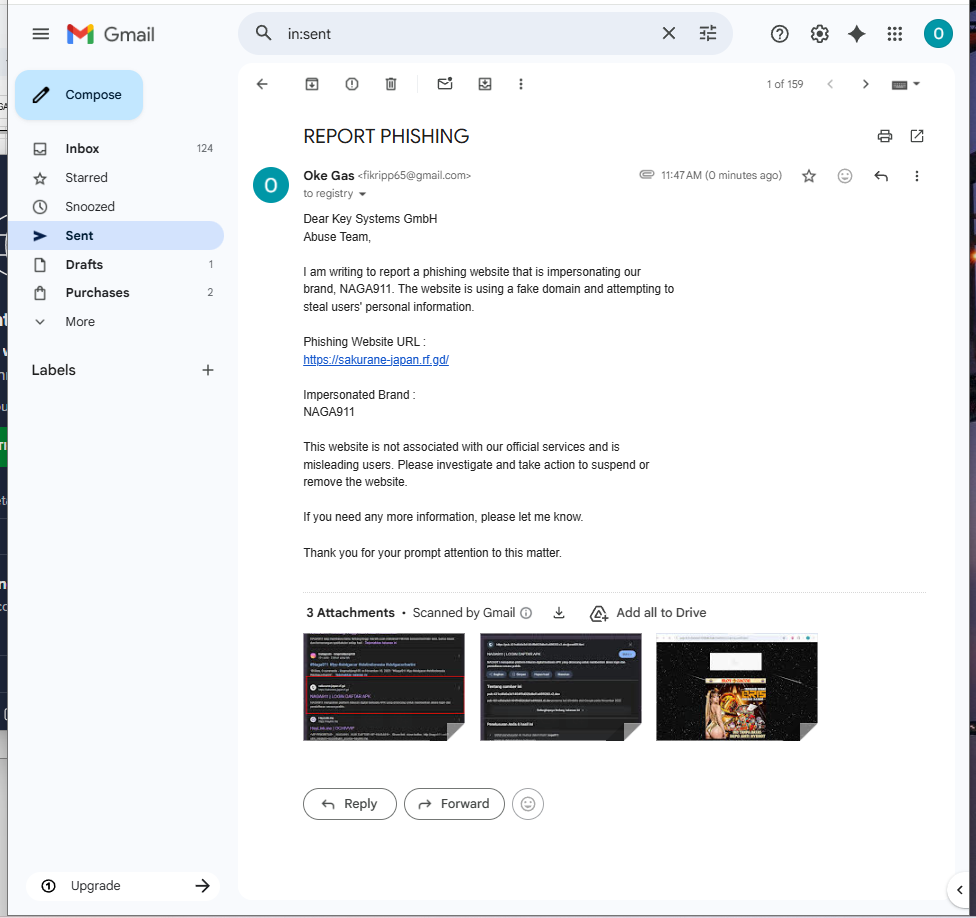Viewport: 976px width, 918px height.
Task: Click the Gmail logo
Action: (111, 34)
